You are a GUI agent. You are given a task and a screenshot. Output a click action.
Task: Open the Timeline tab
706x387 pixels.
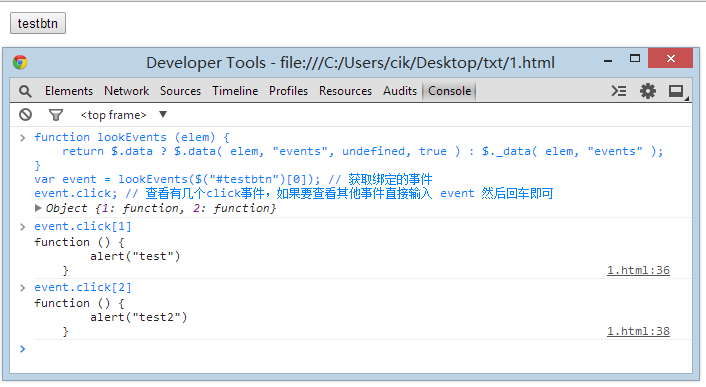pyautogui.click(x=235, y=91)
